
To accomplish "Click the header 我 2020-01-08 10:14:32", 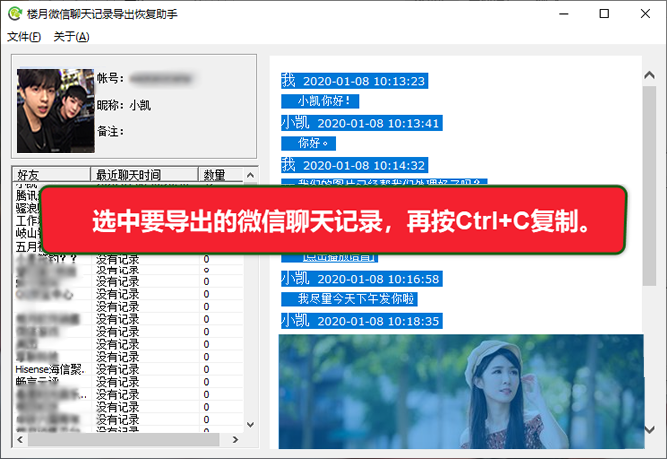I will click(x=354, y=165).
